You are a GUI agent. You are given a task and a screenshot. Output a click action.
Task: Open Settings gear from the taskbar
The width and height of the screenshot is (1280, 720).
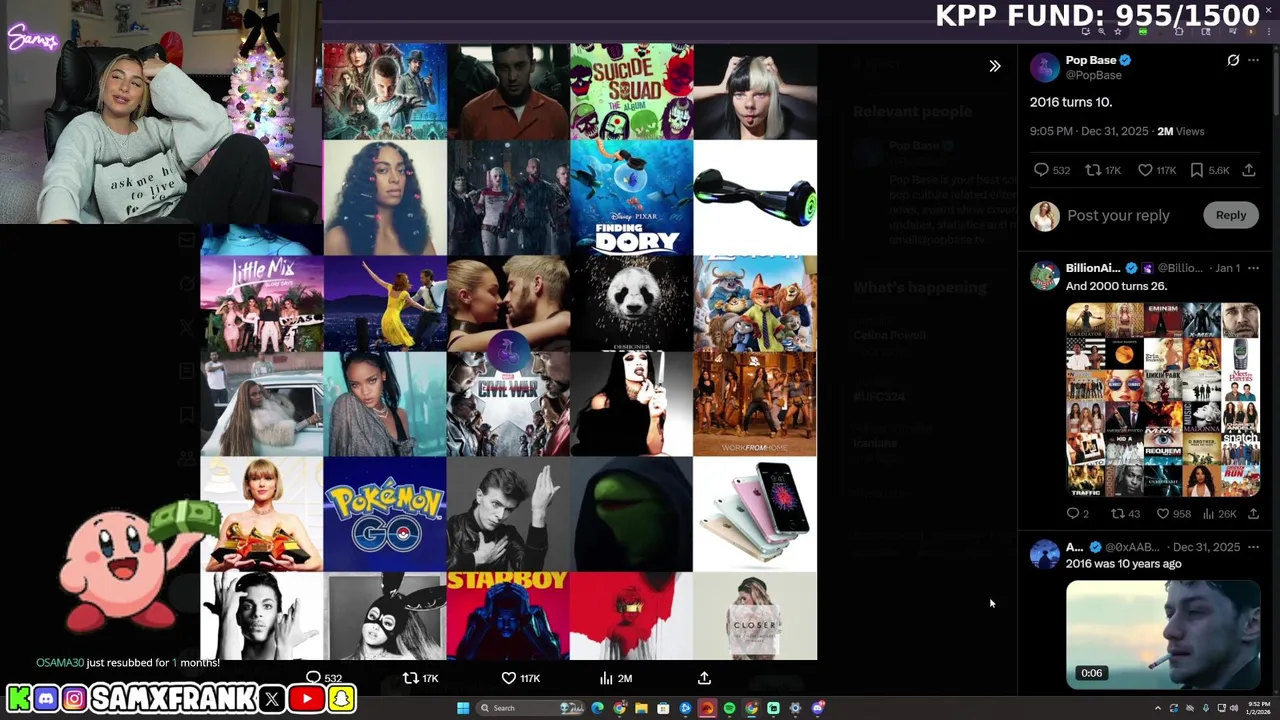coord(795,708)
